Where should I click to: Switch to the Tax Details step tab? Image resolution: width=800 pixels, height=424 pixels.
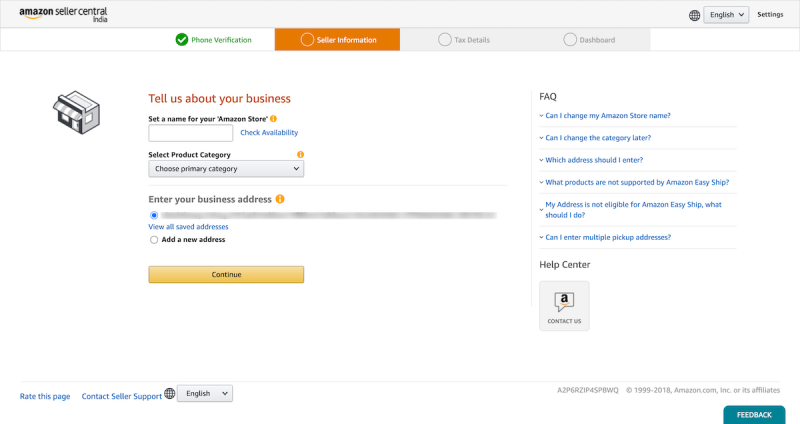pos(462,39)
